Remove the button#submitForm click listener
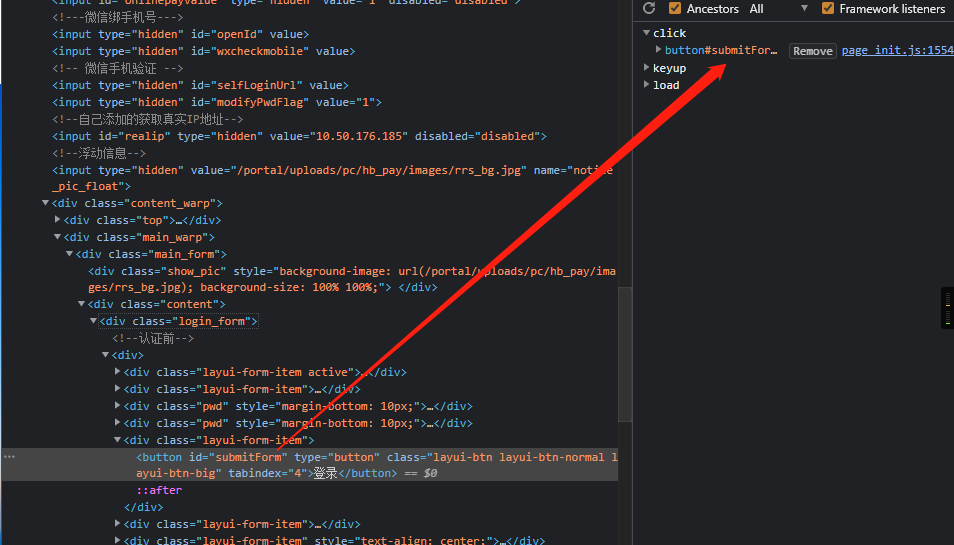The image size is (954, 545). click(813, 51)
